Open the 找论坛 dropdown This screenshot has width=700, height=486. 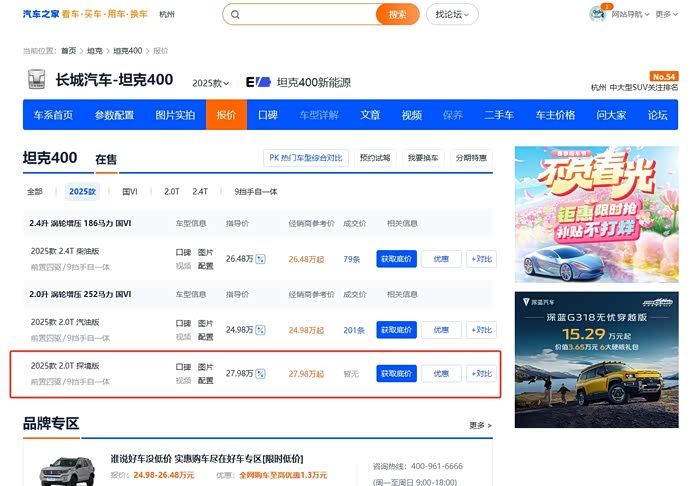click(452, 15)
